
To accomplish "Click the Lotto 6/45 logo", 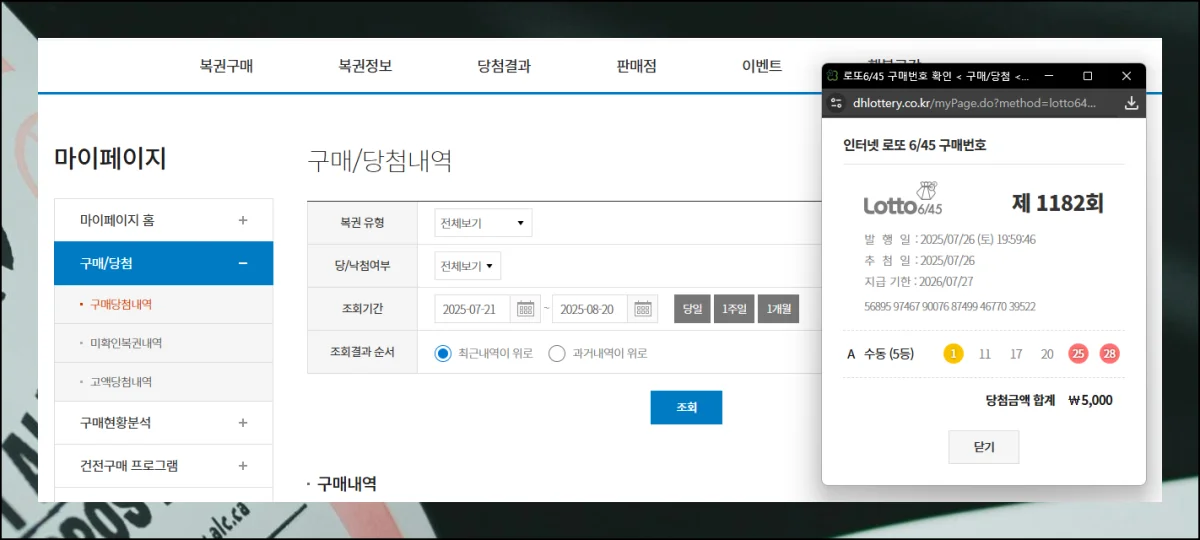I will (x=903, y=200).
